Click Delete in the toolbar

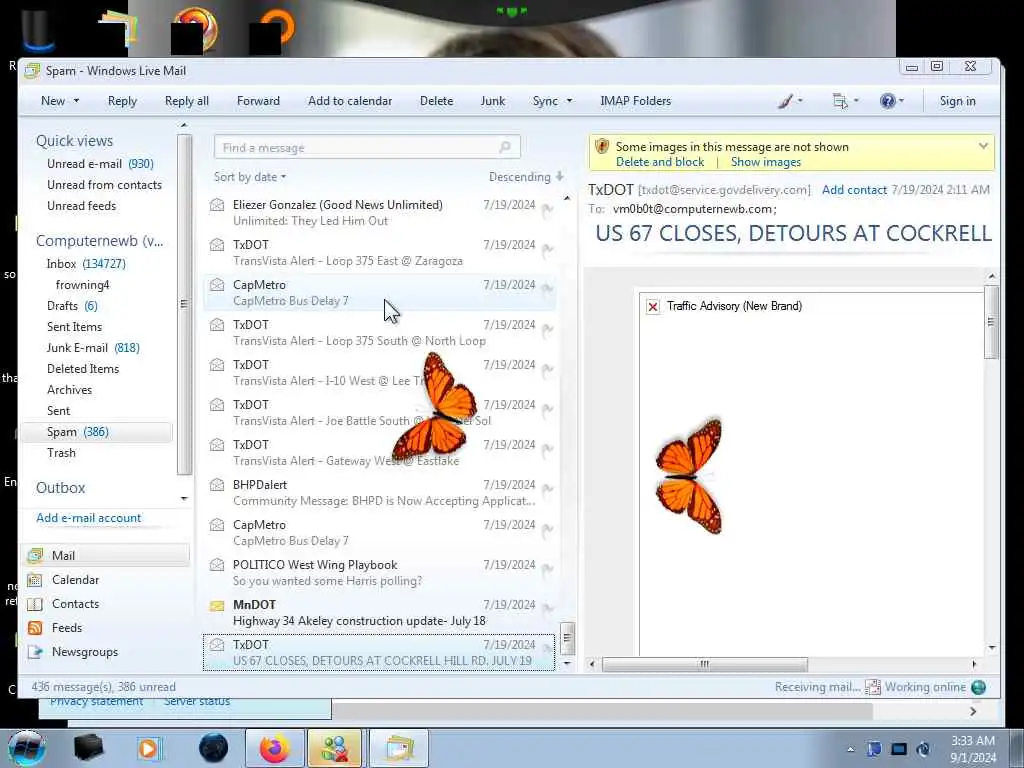coord(436,101)
